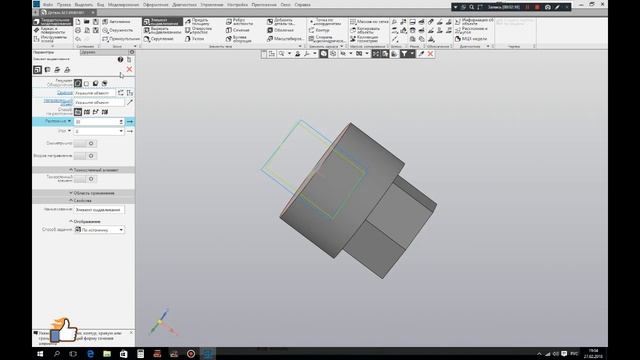640x360 pixels.
Task: Click the Section 'Укажите объект' field
Action: pyautogui.click(x=94, y=93)
